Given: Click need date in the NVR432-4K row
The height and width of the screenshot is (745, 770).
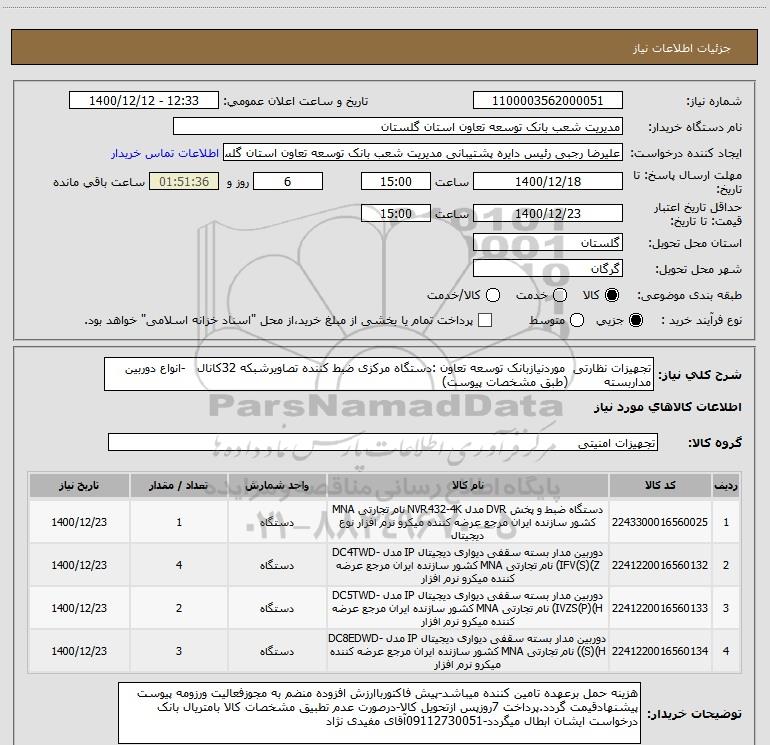Looking at the screenshot, I should 79,522.
